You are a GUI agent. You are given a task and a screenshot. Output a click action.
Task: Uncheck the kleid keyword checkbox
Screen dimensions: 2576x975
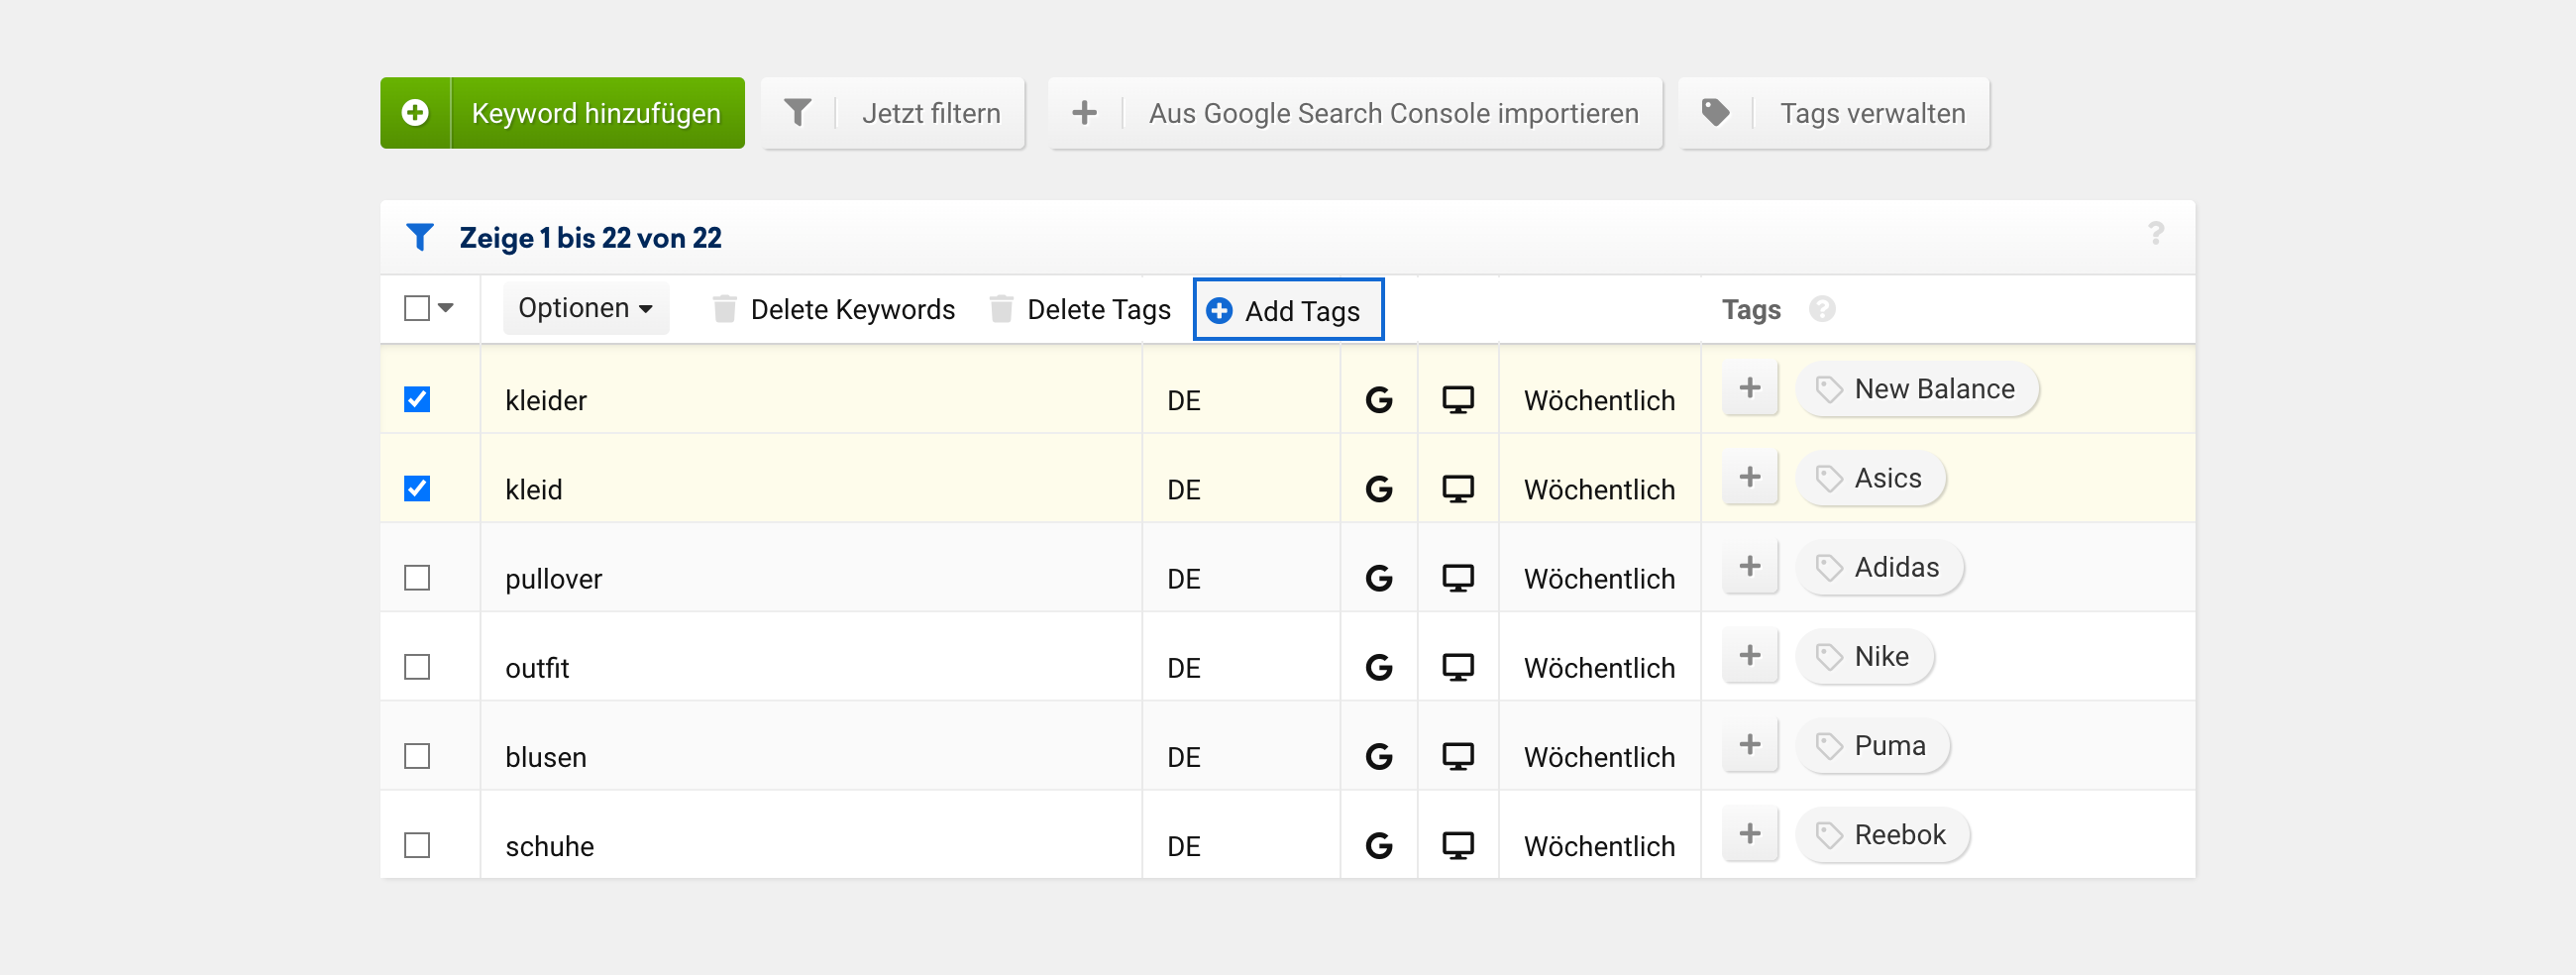click(417, 489)
